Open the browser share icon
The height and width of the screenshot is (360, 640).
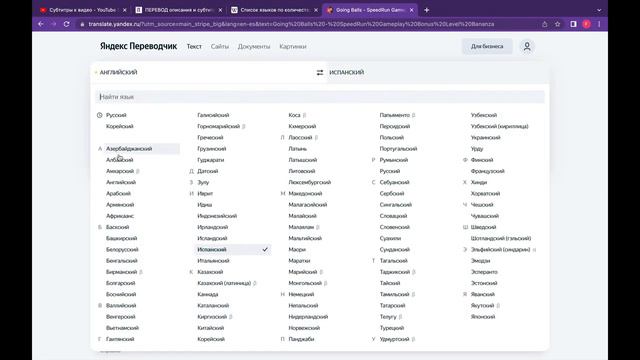point(544,24)
